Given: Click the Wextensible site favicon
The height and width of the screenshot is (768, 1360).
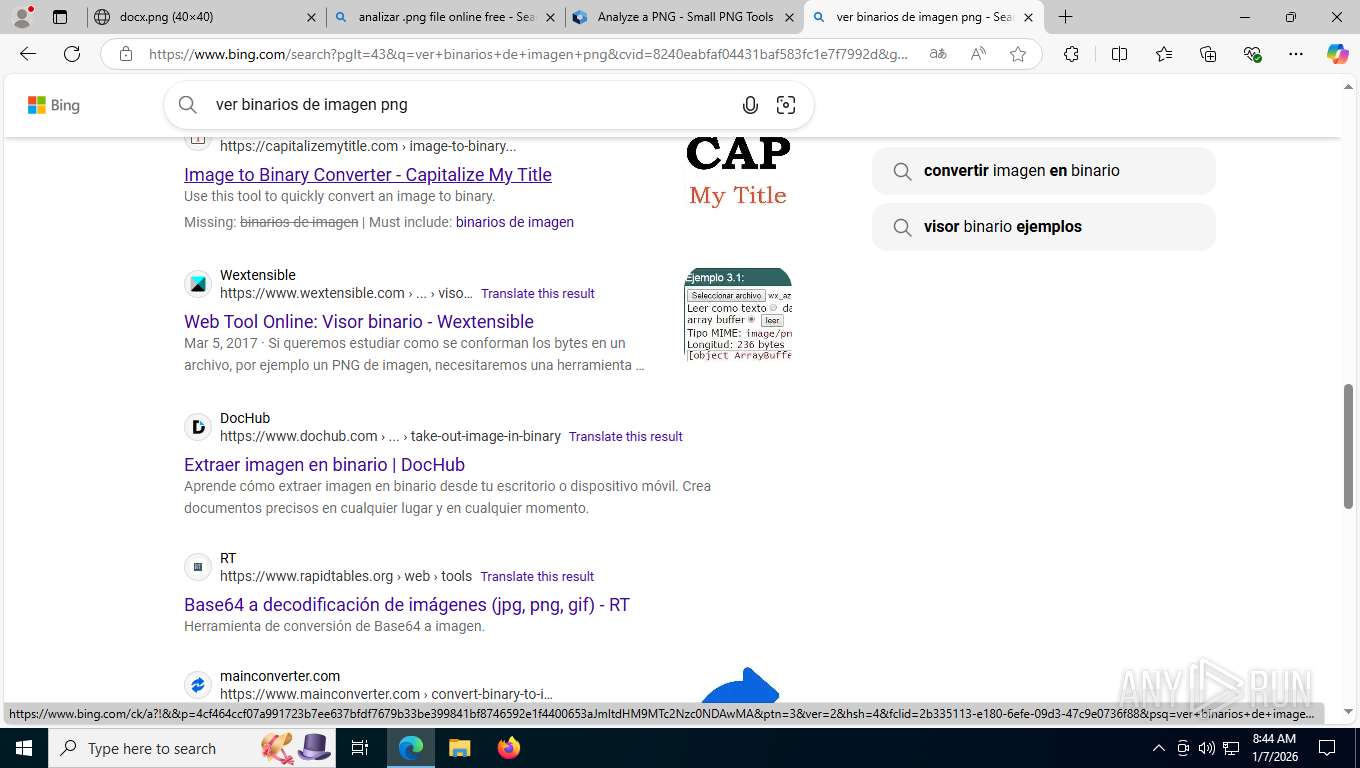Looking at the screenshot, I should (x=198, y=284).
